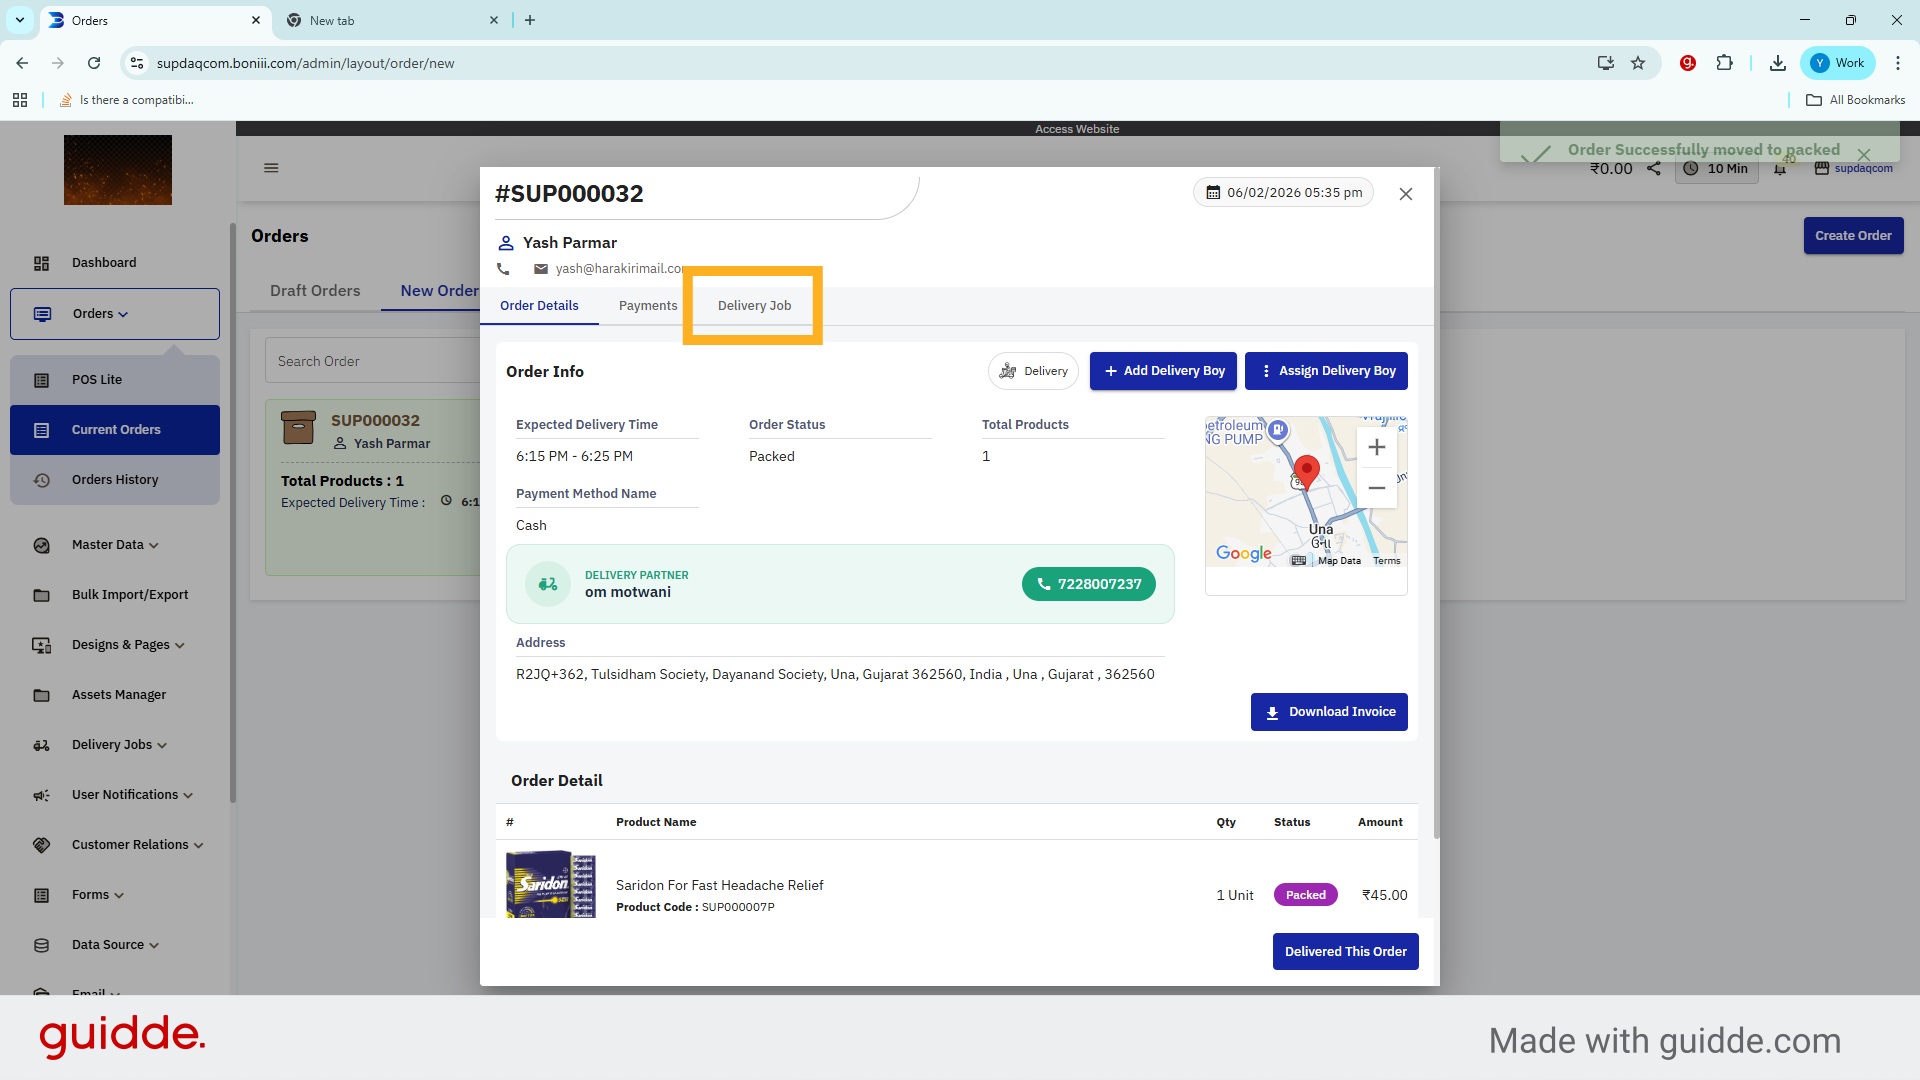The width and height of the screenshot is (1920, 1080).
Task: Click Create Order button
Action: [1853, 236]
